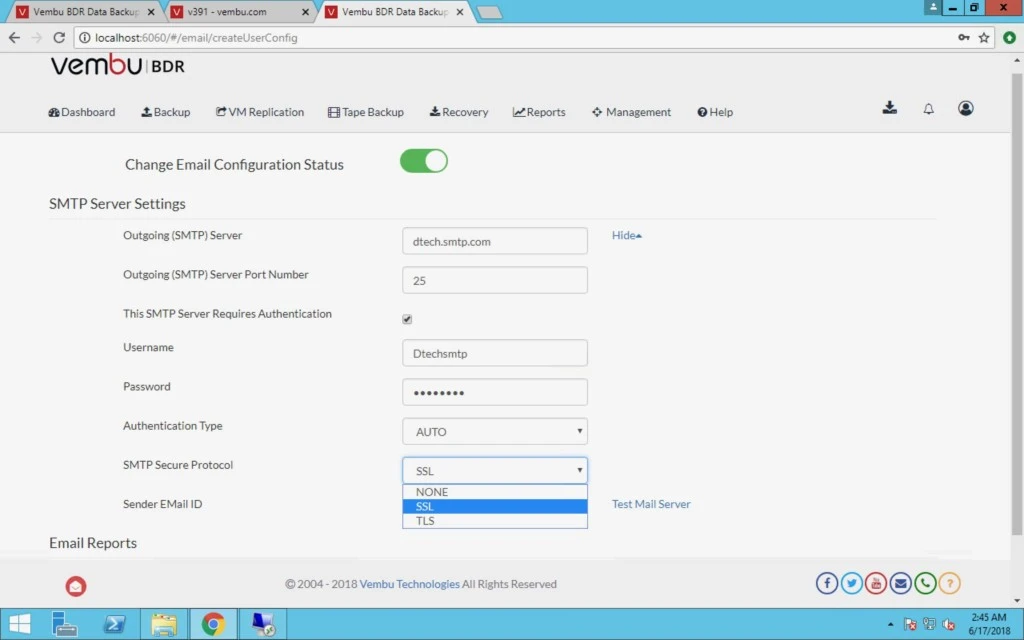The width and height of the screenshot is (1024, 640).
Task: Open the Management menu
Action: pos(631,112)
